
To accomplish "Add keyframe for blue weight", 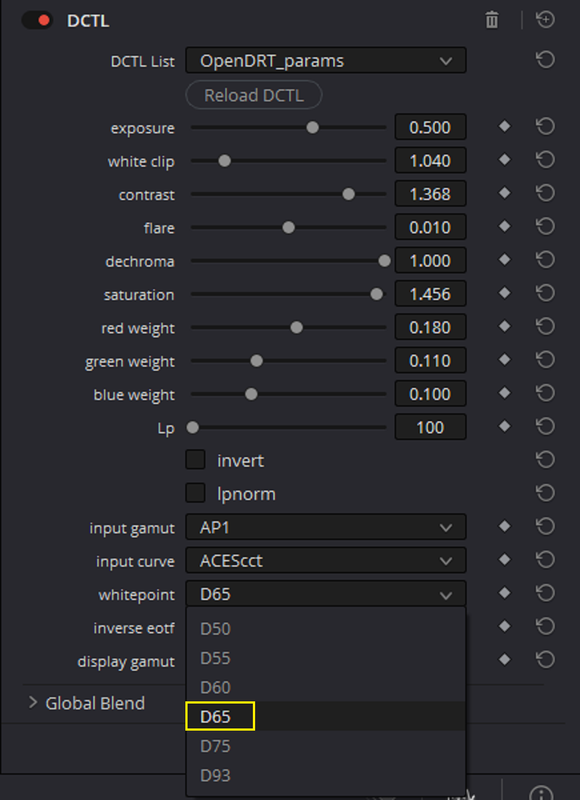I will pyautogui.click(x=505, y=393).
